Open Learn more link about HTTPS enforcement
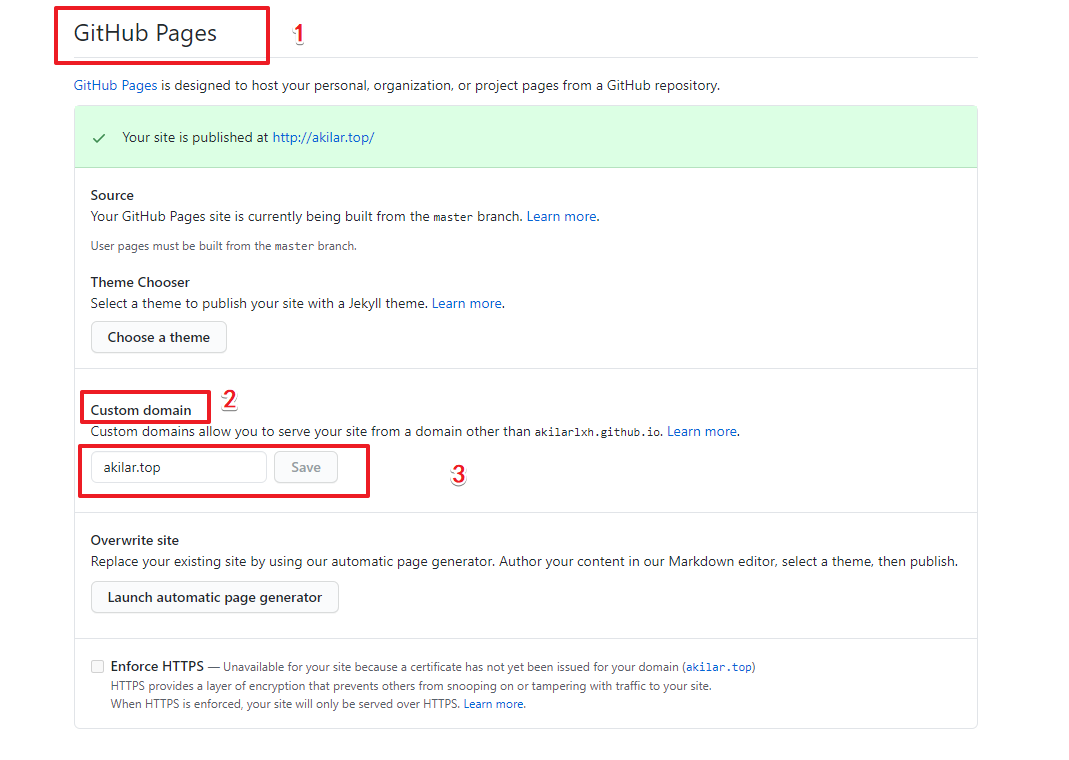The width and height of the screenshot is (1069, 760). click(494, 704)
